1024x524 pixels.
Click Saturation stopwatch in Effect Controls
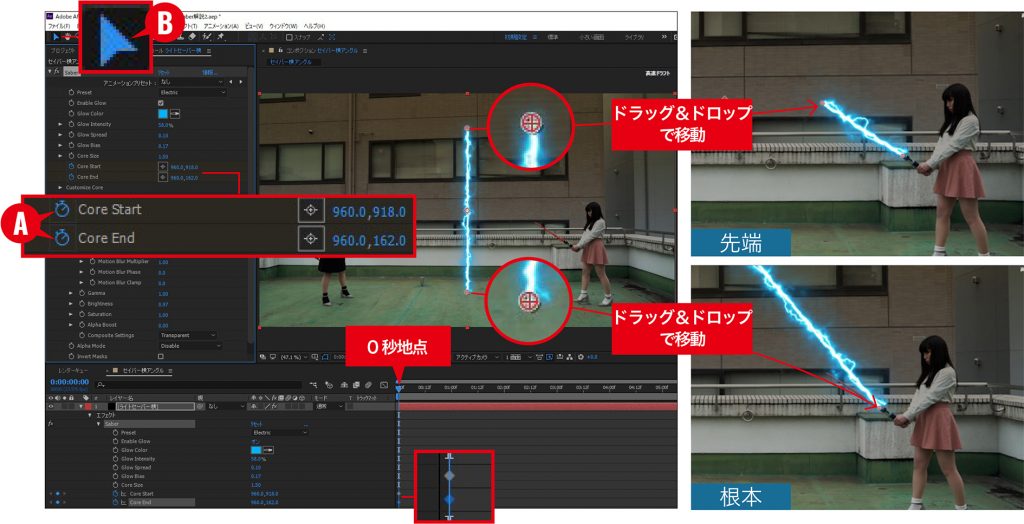point(82,314)
